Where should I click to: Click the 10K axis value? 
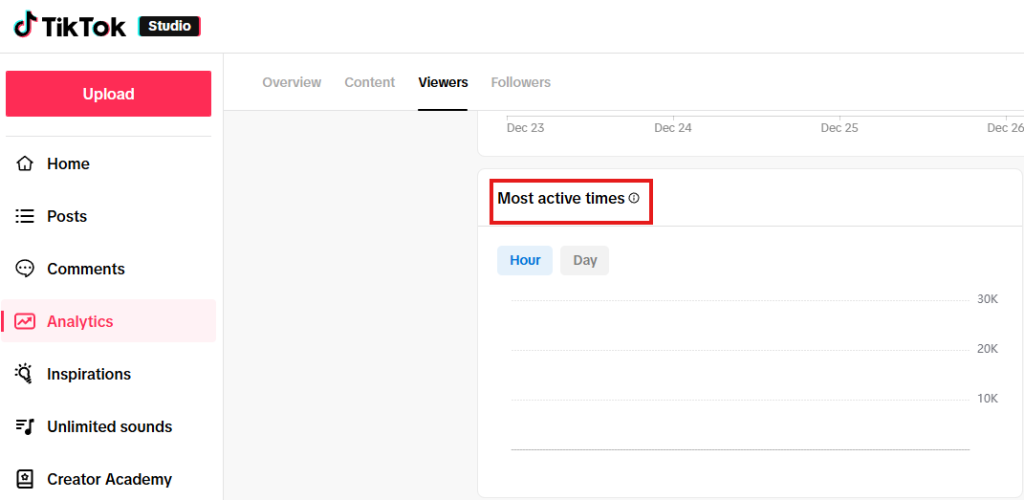987,399
